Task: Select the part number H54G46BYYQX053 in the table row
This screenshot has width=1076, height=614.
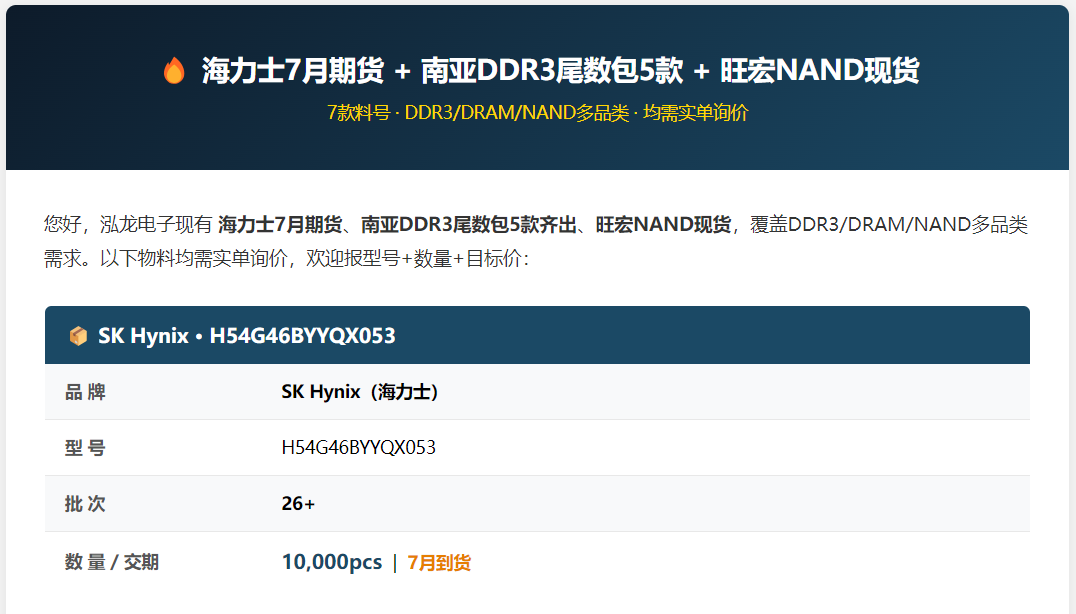Action: (358, 448)
